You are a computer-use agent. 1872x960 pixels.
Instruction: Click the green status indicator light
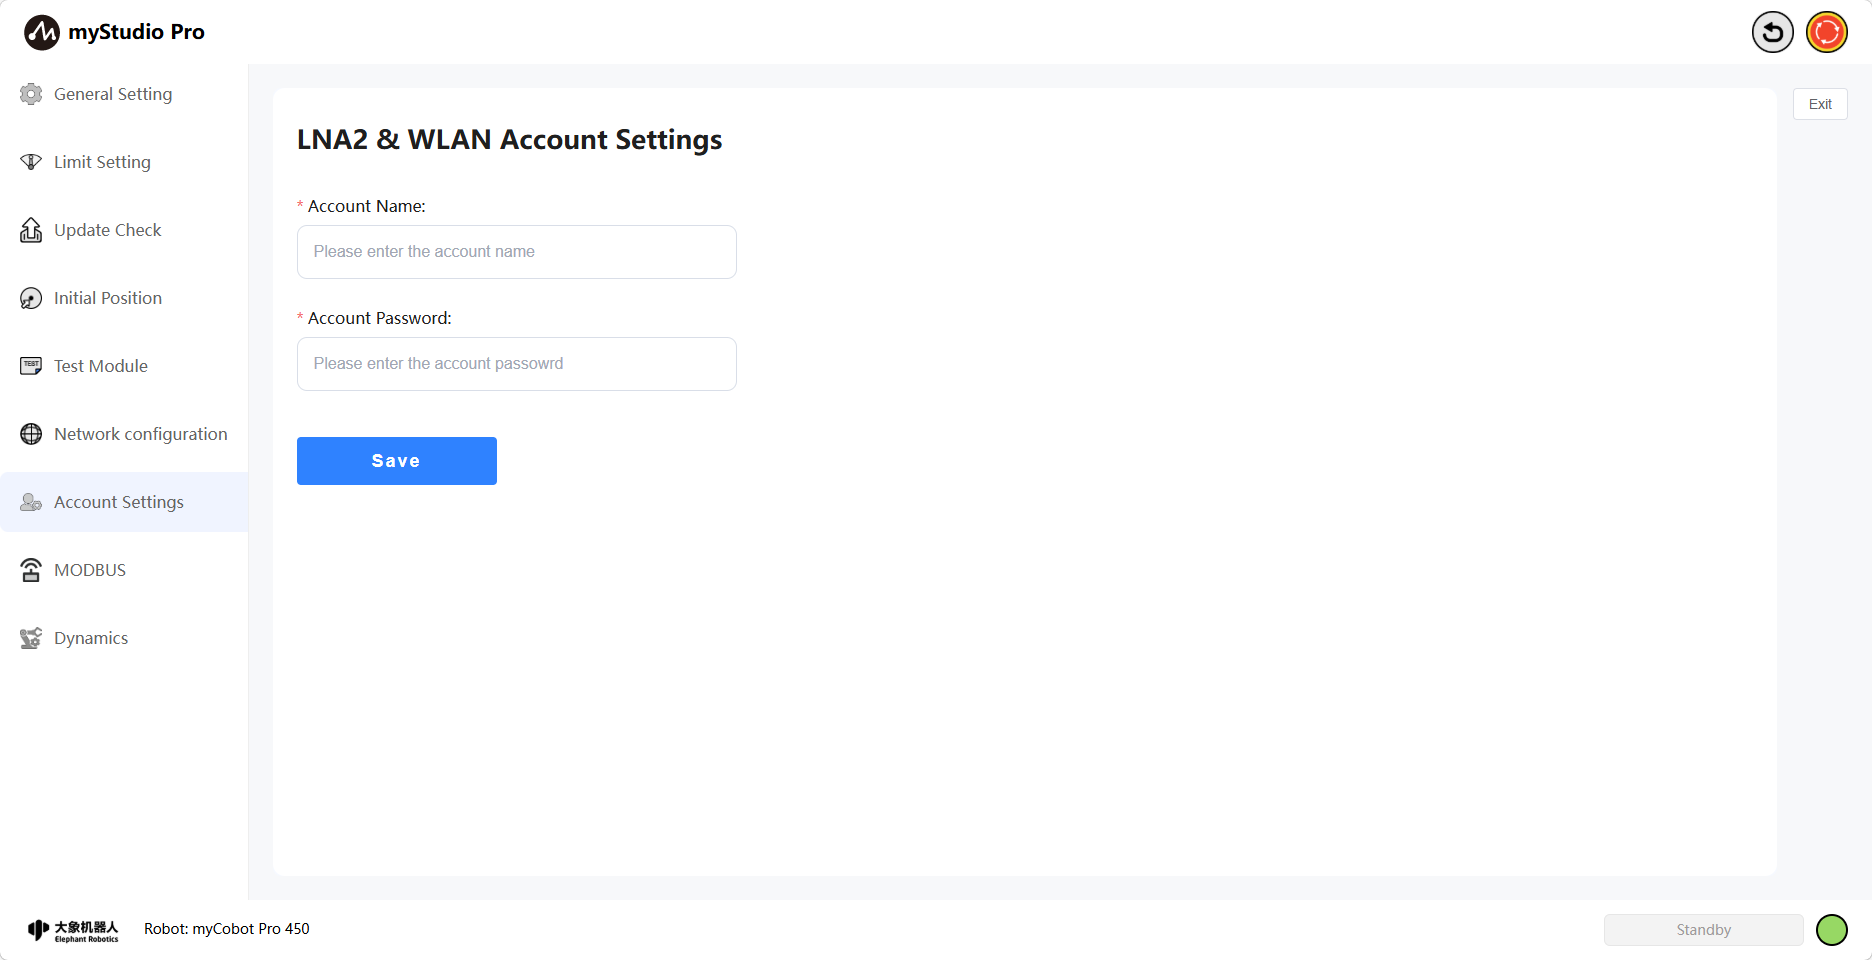1831,930
